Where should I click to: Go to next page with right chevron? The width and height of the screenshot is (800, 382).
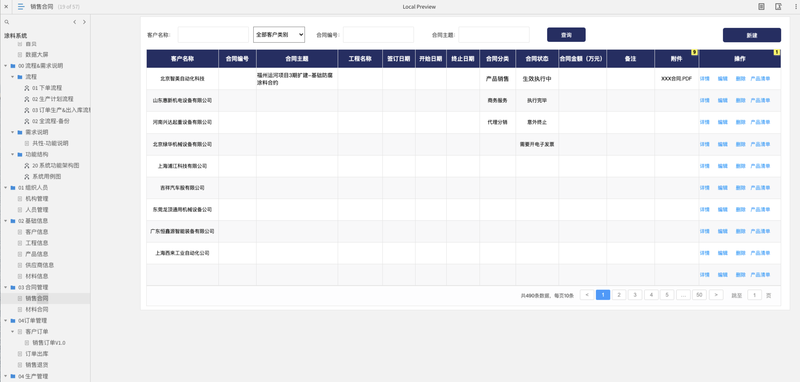(x=84, y=22)
